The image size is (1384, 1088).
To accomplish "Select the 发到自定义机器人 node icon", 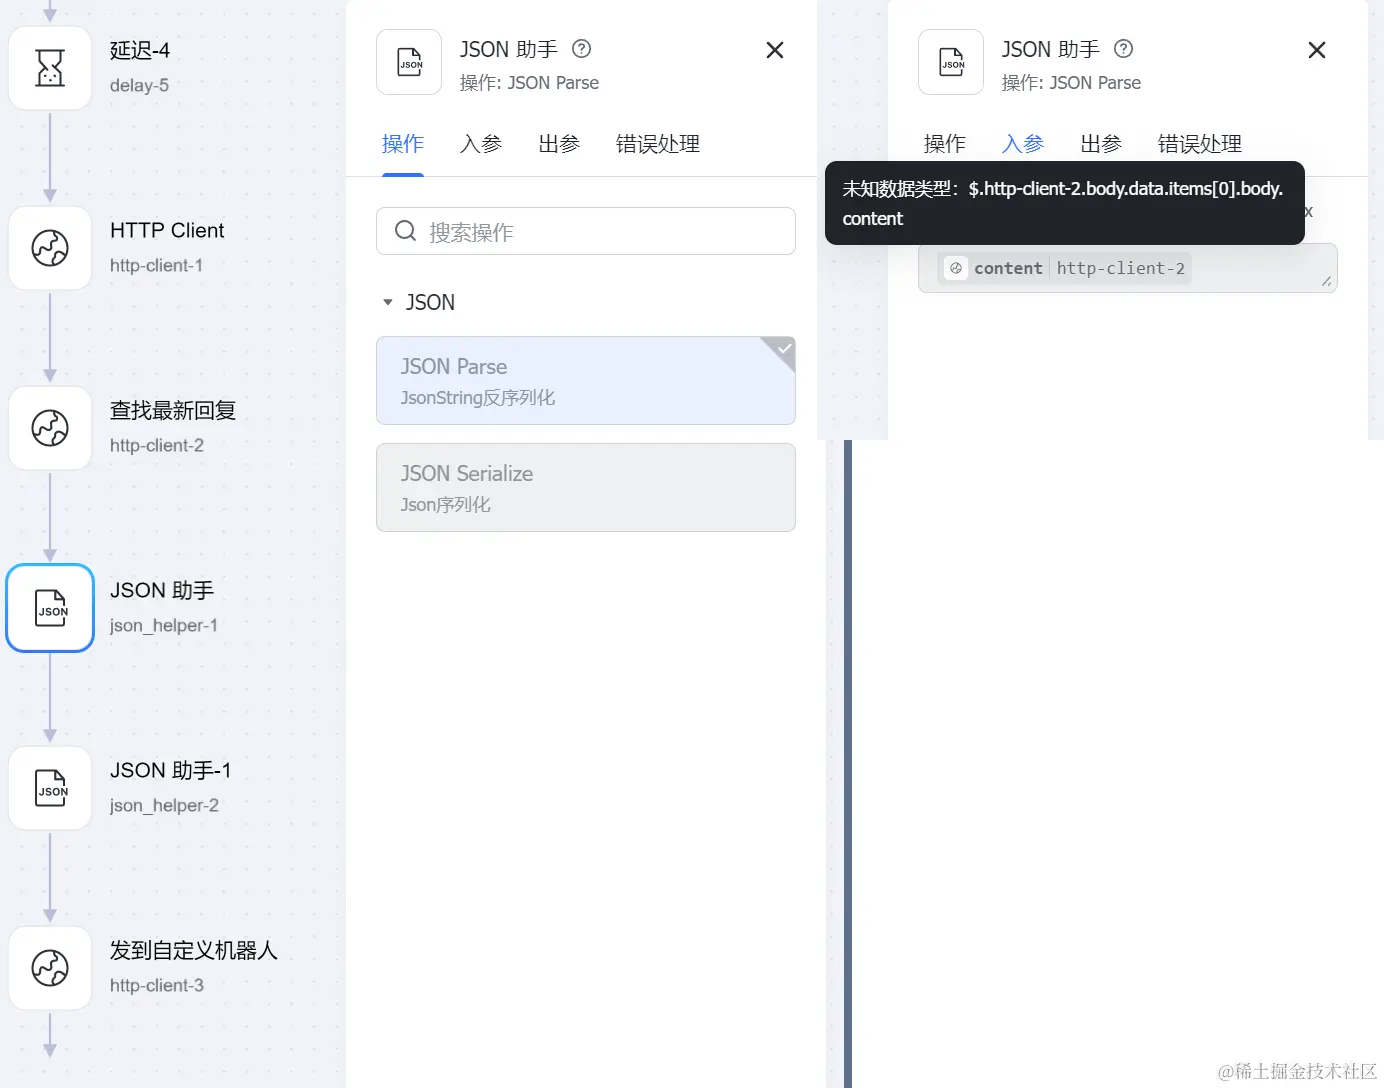I will pyautogui.click(x=50, y=968).
